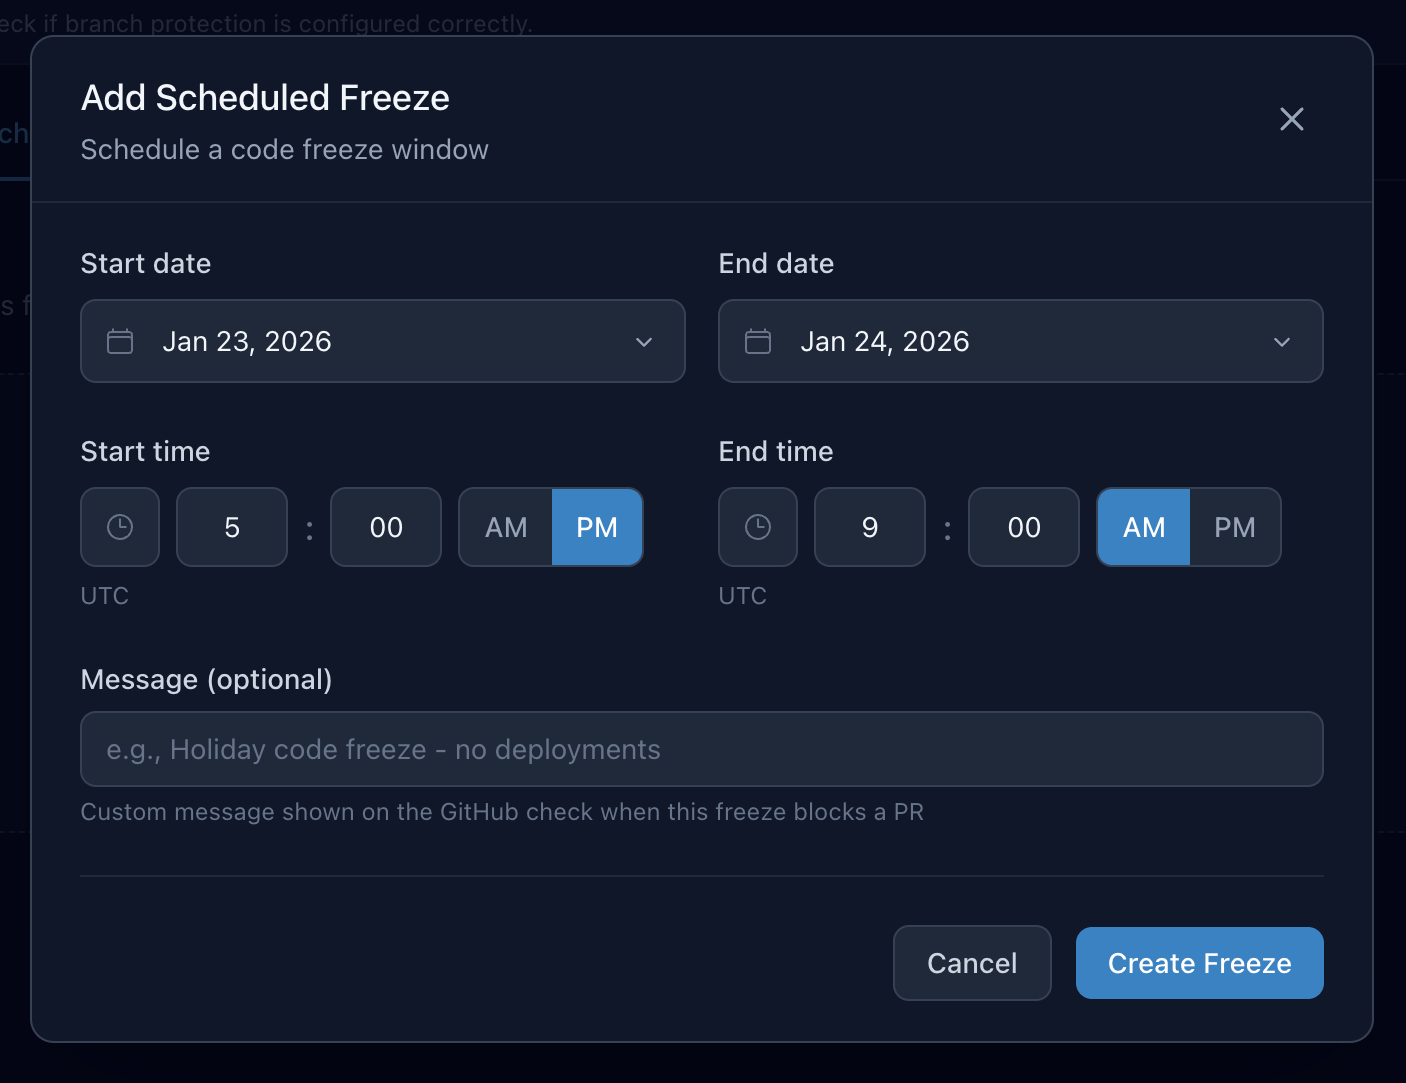Open the End date dropdown showing Jan 24, 2026
The height and width of the screenshot is (1083, 1406).
pos(1020,341)
